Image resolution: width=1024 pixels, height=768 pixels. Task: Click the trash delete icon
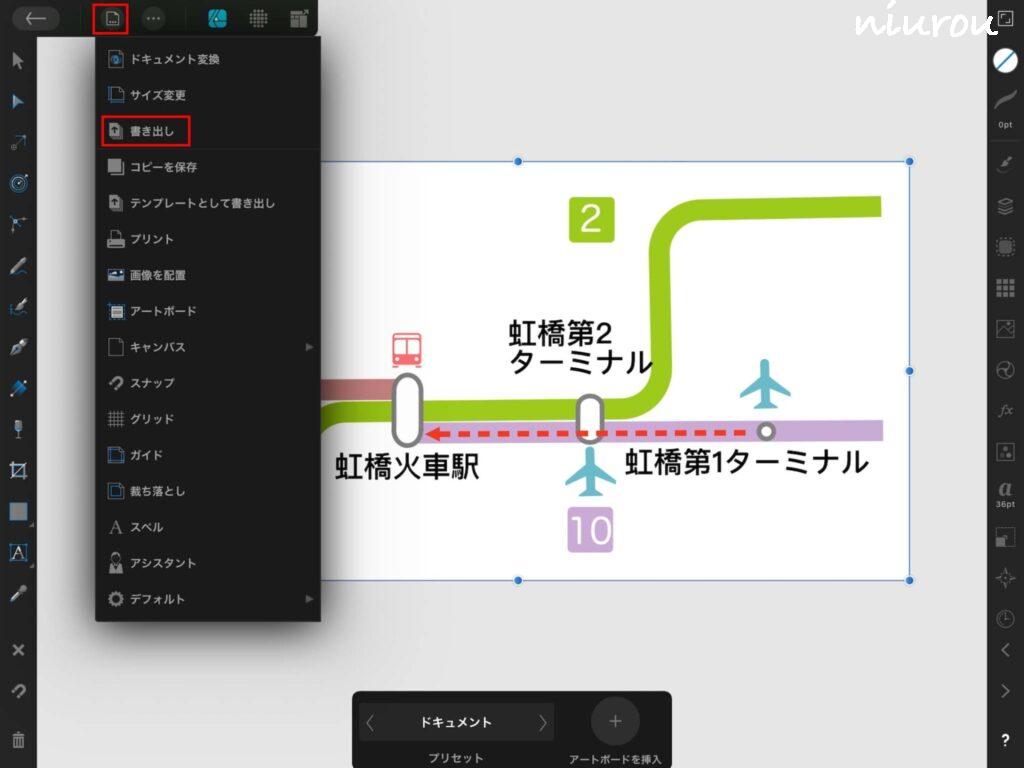pos(18,740)
